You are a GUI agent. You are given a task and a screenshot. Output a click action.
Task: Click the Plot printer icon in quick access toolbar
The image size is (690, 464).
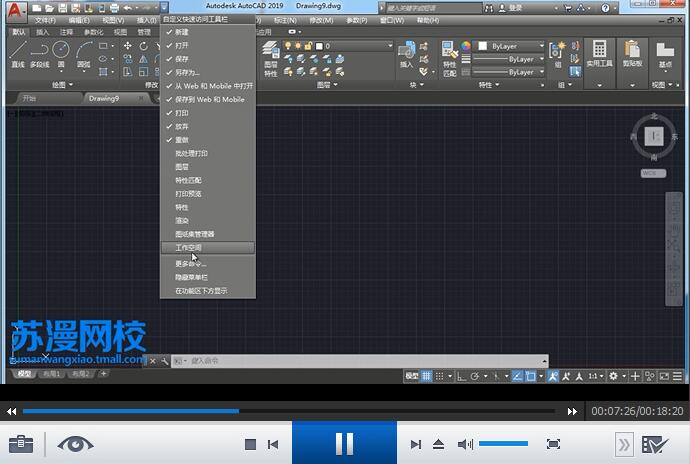(x=114, y=8)
